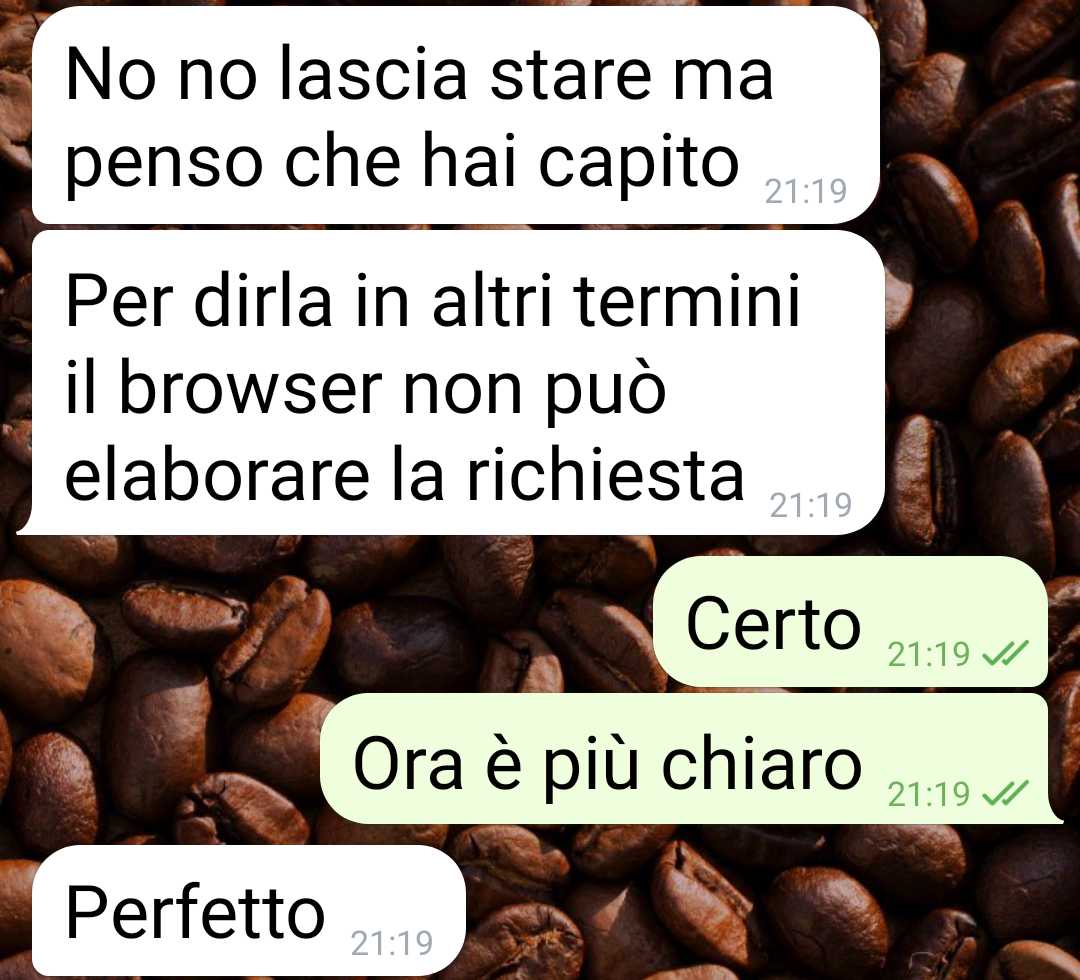Click the 21:19 timestamp on the Perfetto message

pos(391,943)
